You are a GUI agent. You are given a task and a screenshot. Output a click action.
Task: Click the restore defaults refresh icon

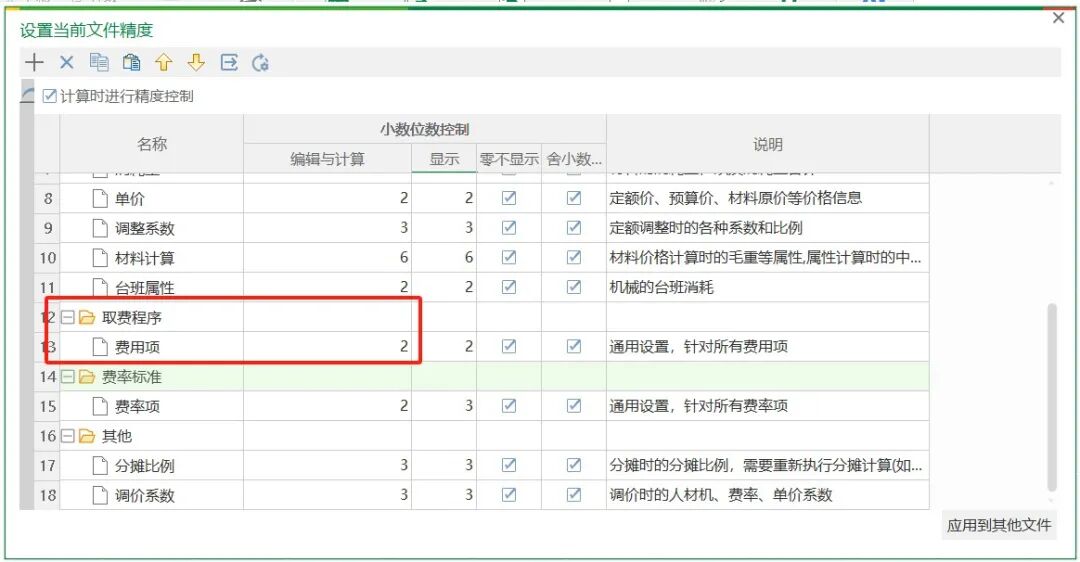pyautogui.click(x=260, y=63)
